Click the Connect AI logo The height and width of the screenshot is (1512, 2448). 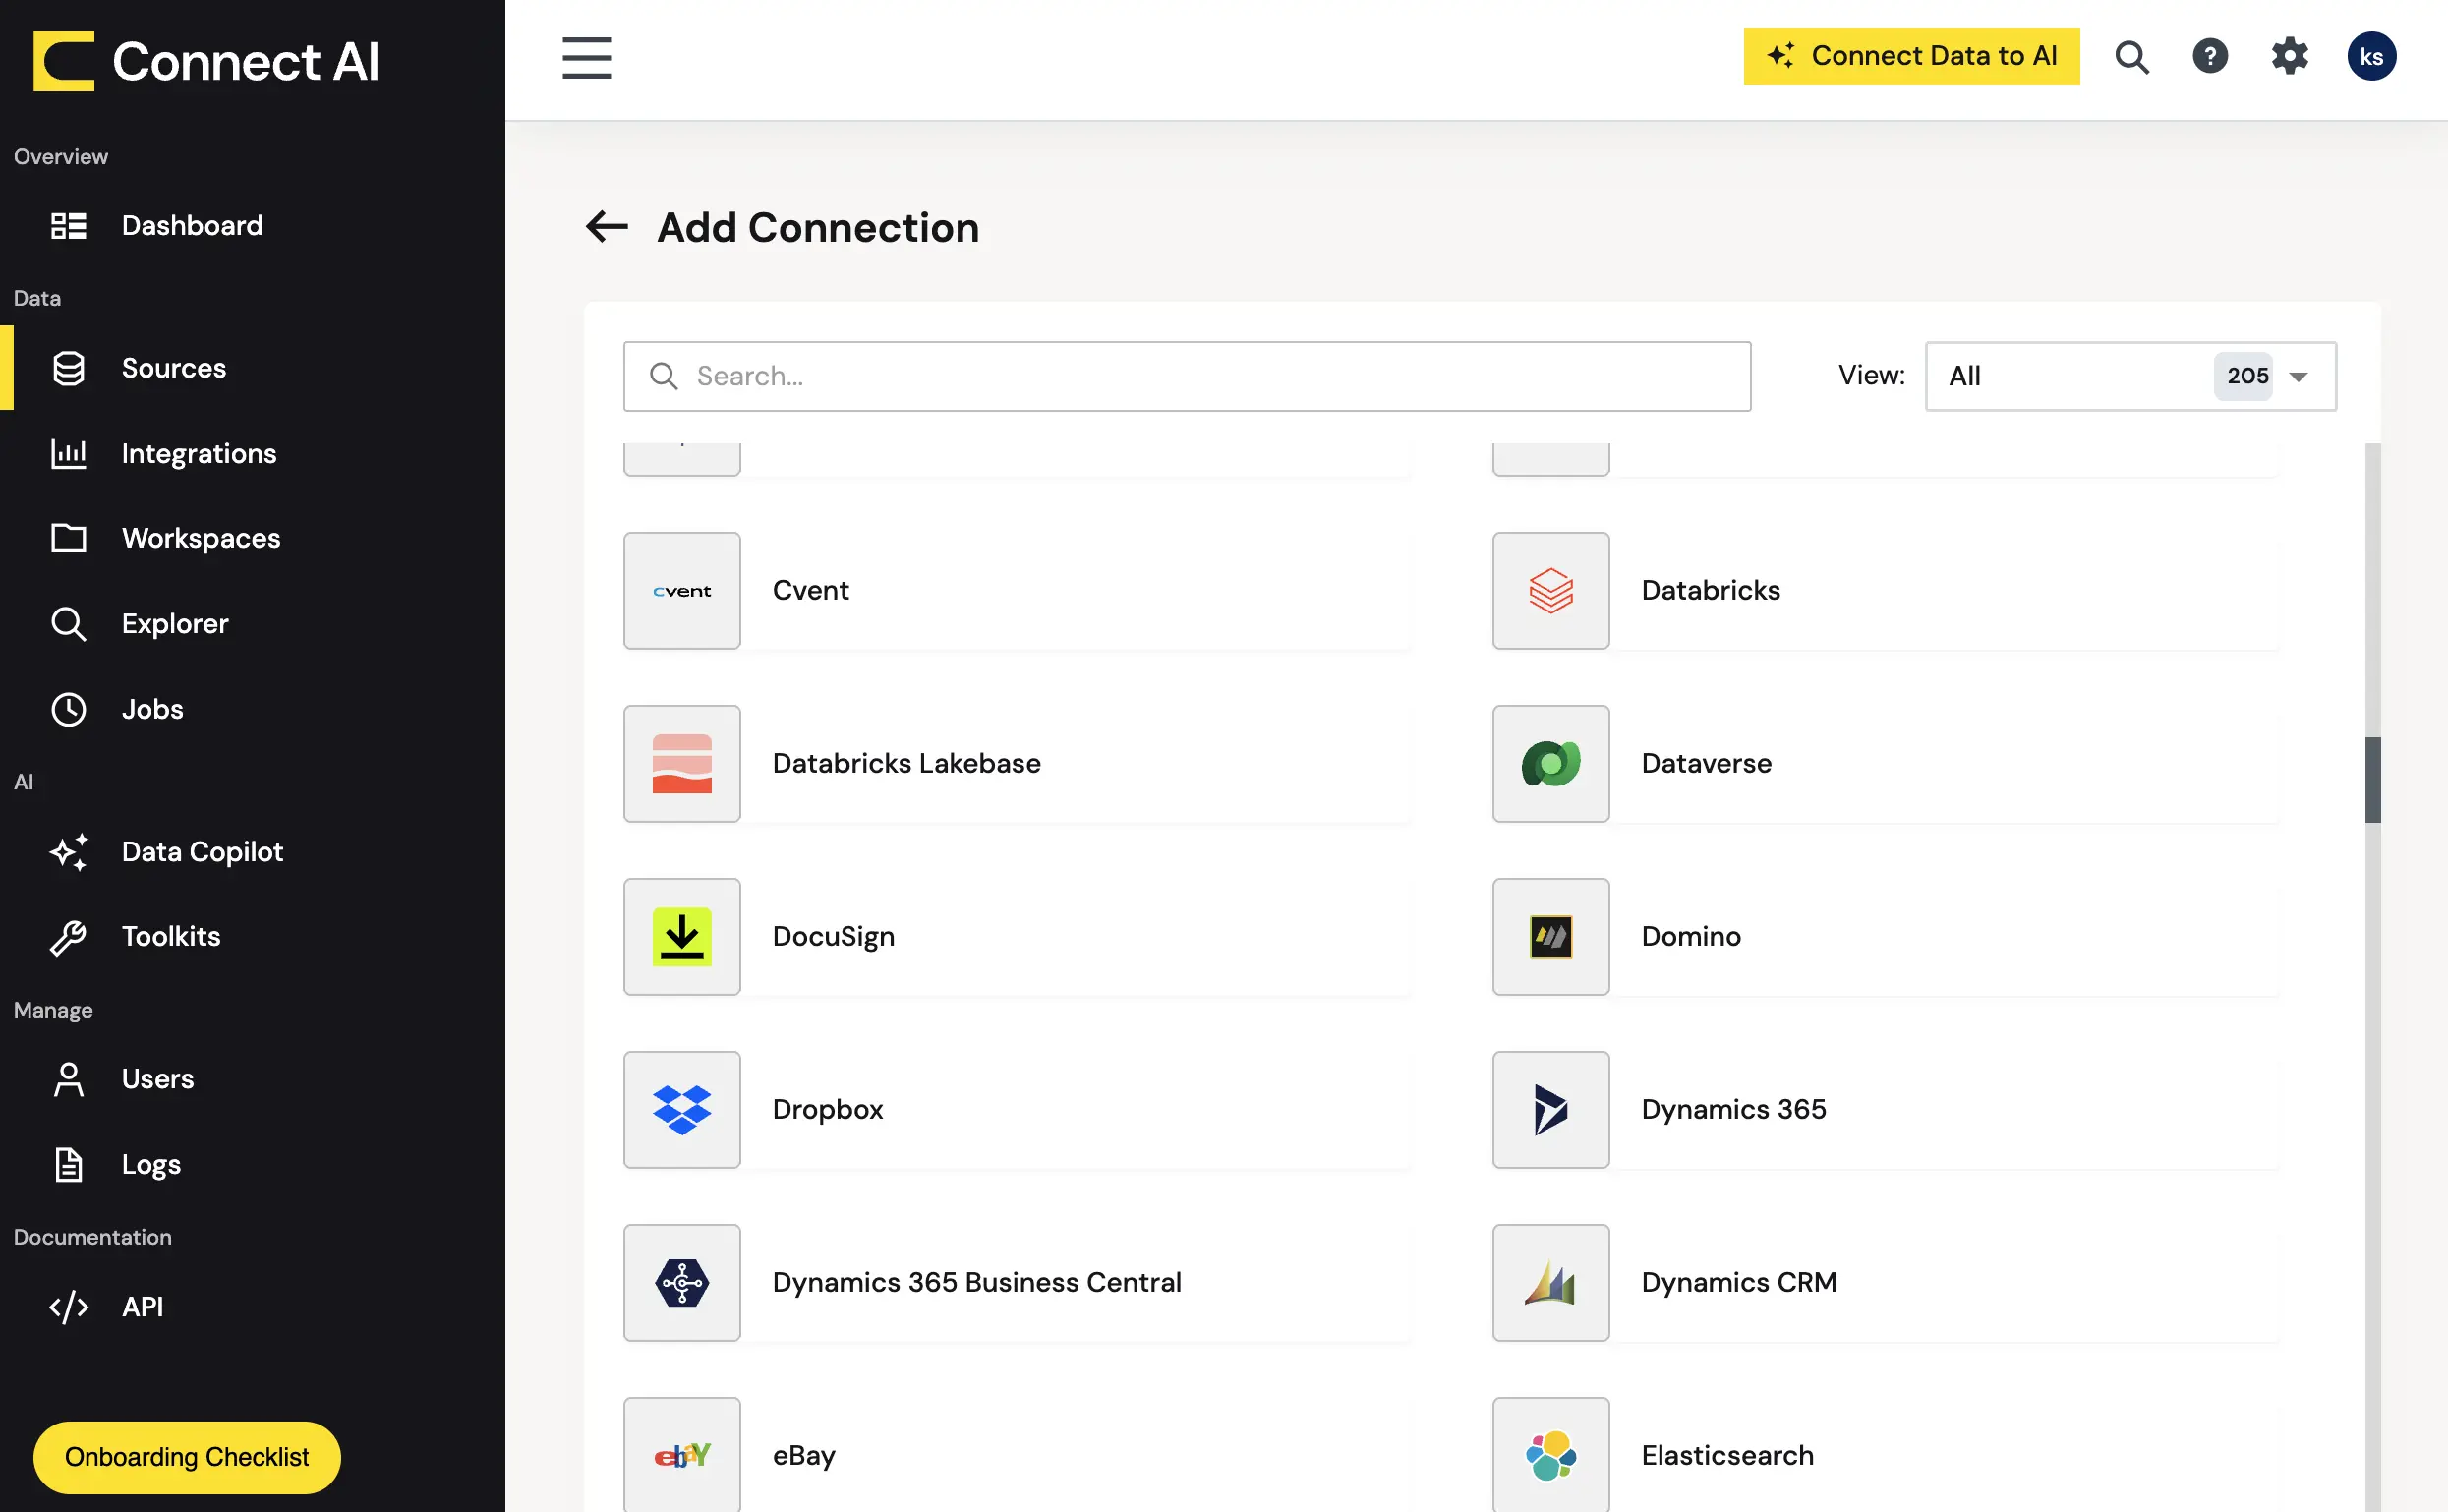click(x=206, y=61)
